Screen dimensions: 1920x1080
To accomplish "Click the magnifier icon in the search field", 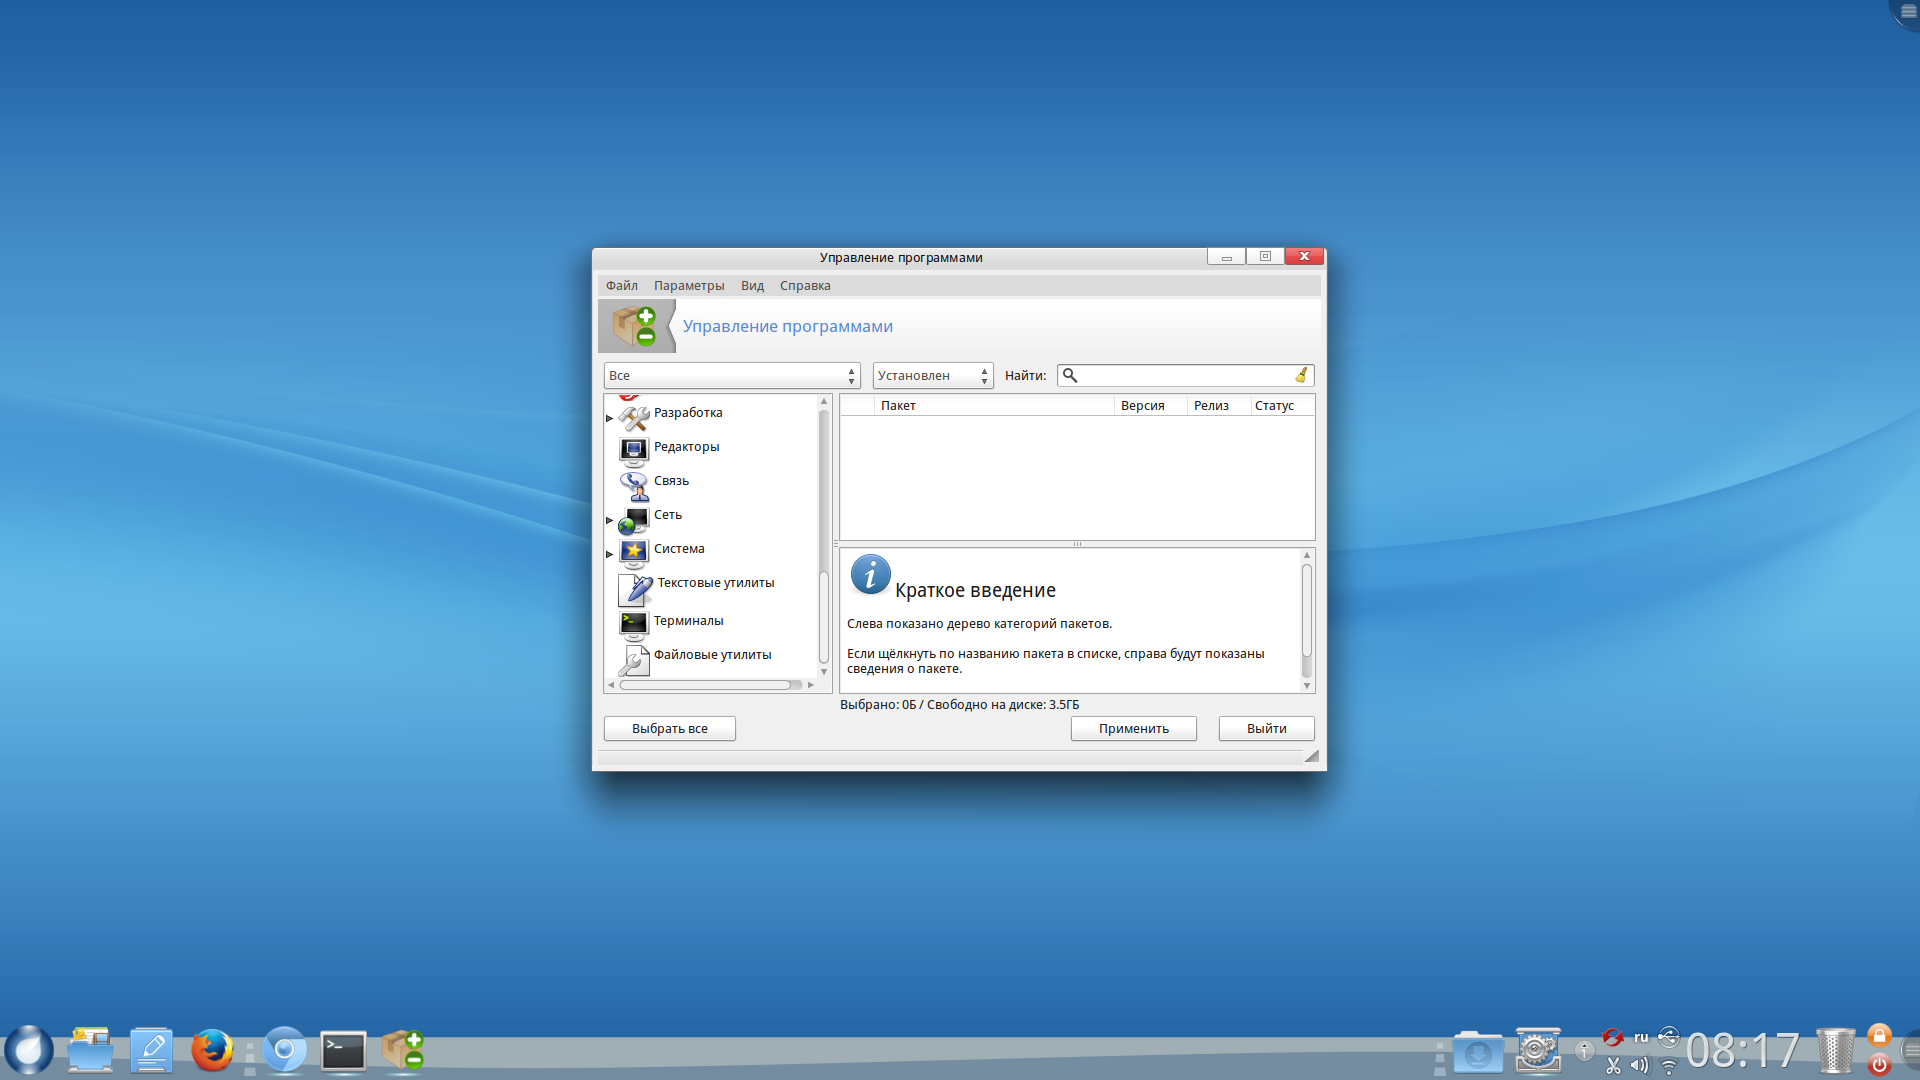I will 1070,375.
